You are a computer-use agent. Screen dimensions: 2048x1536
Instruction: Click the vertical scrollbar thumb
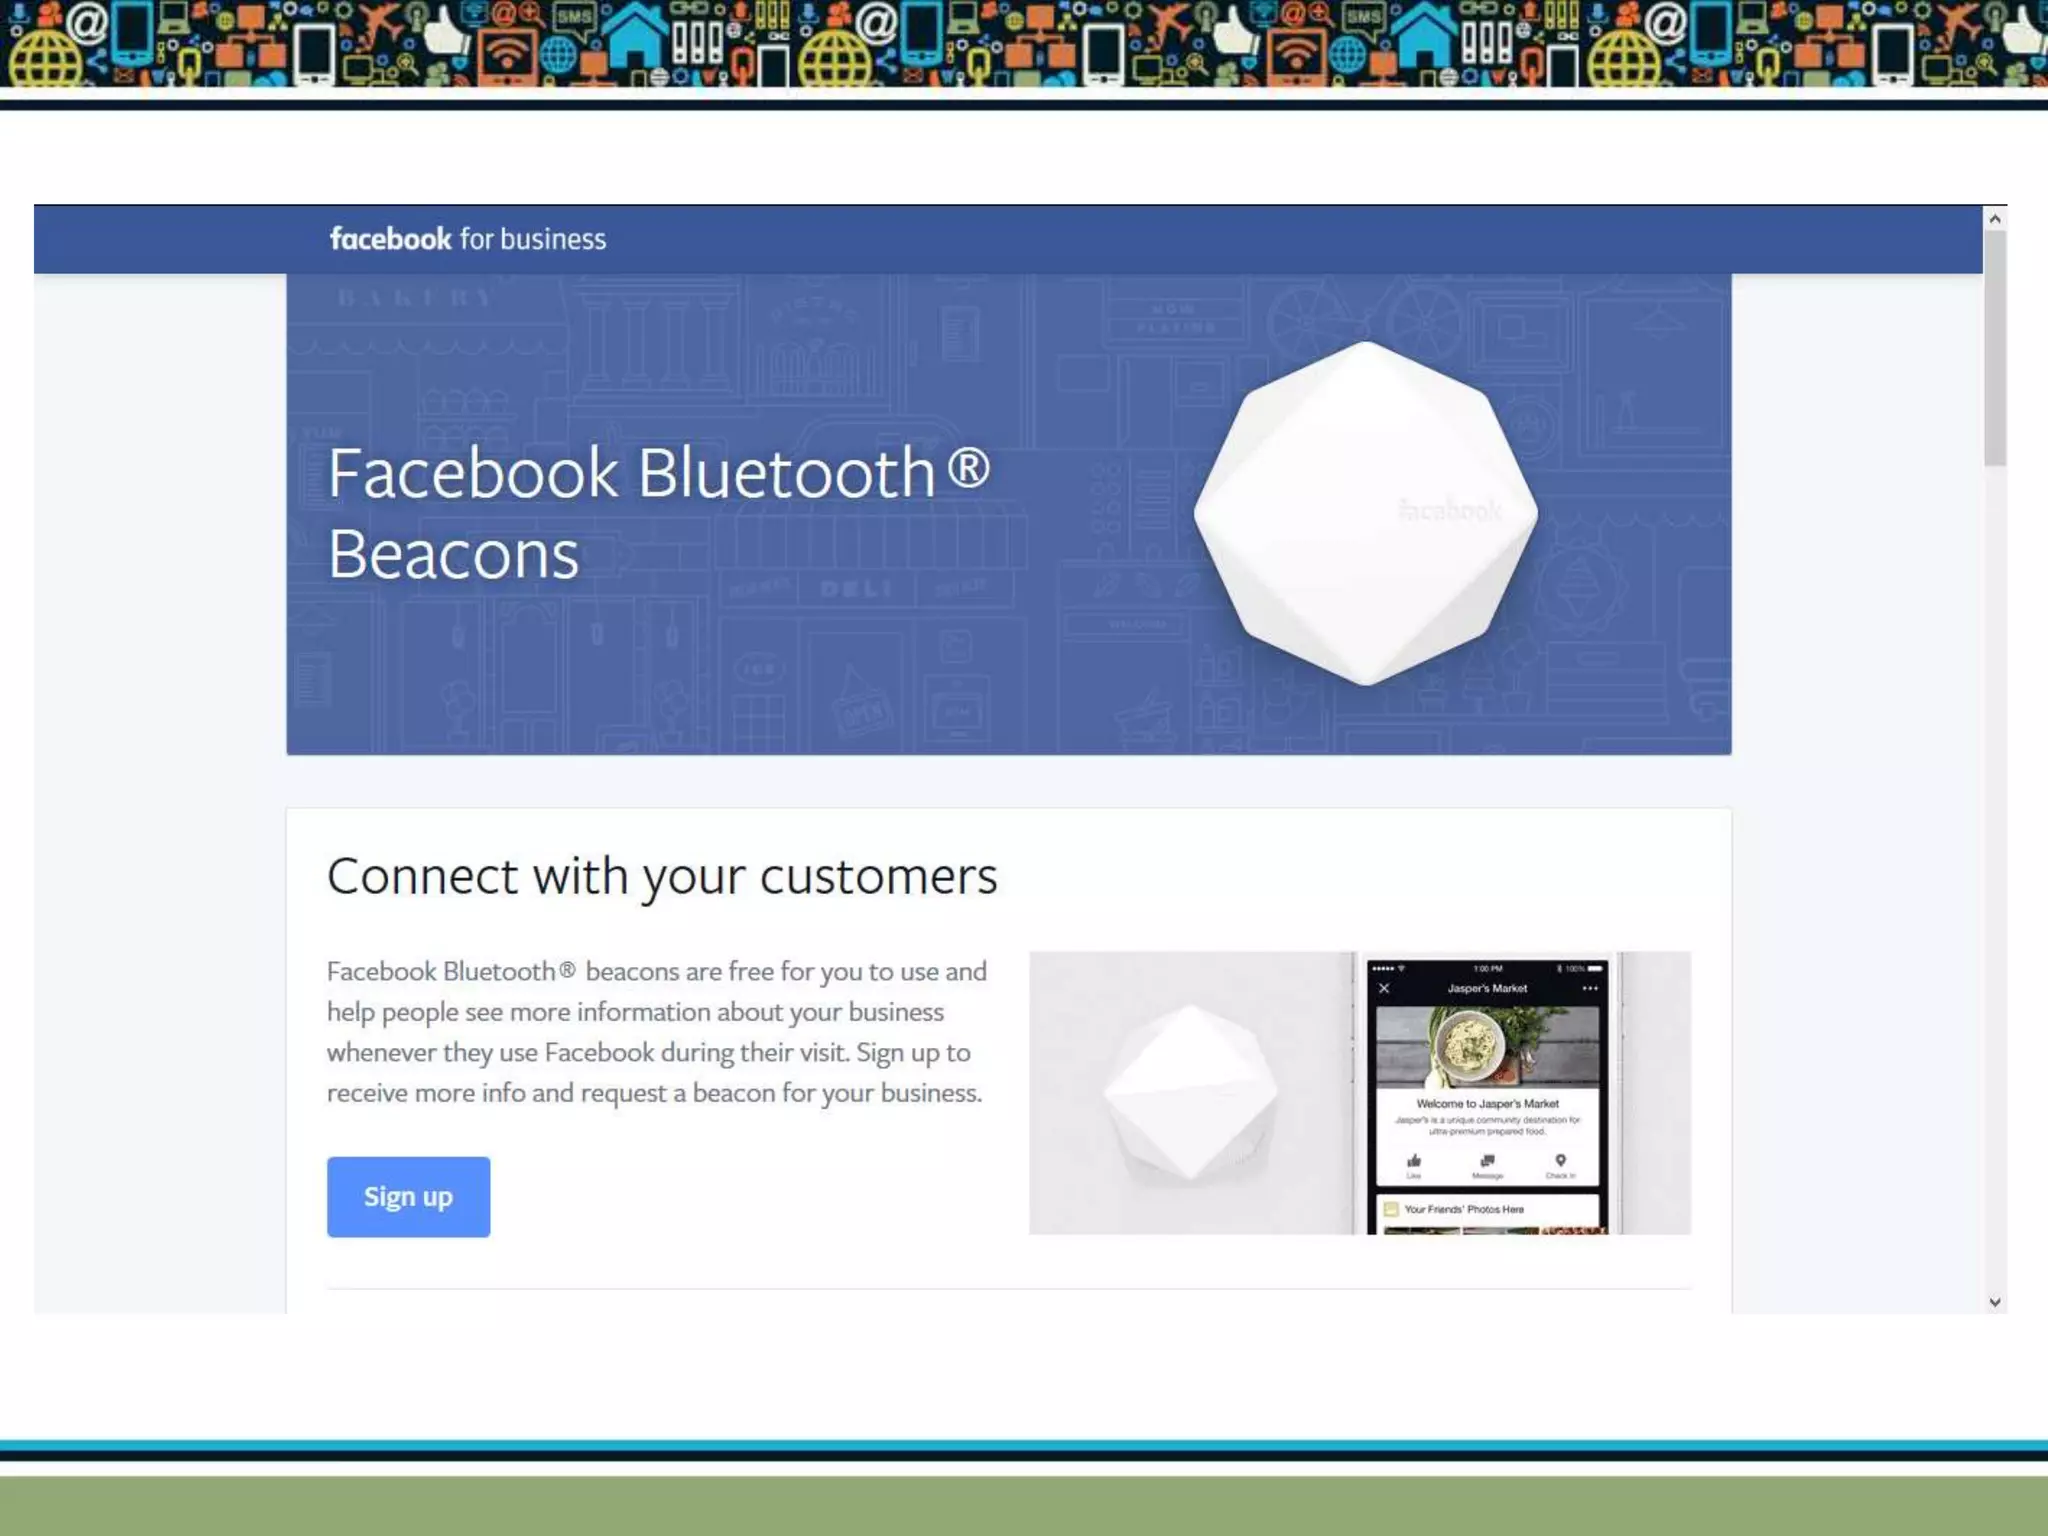point(1994,348)
